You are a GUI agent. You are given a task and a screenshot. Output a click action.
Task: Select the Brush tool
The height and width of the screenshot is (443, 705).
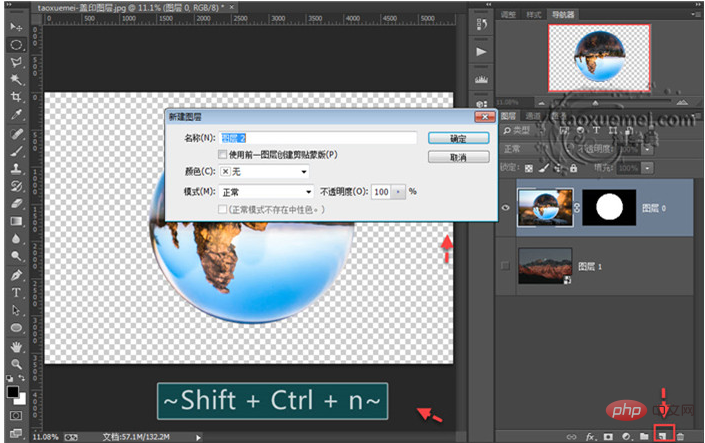click(16, 151)
